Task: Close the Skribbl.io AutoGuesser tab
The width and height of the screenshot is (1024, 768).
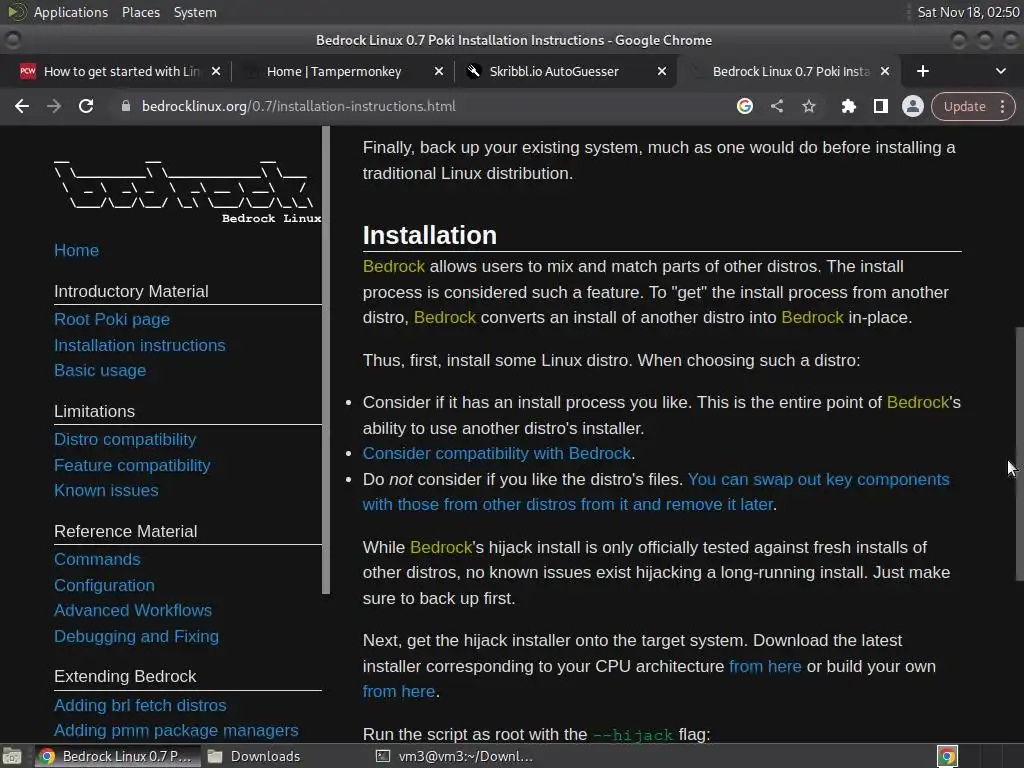Action: pos(662,71)
